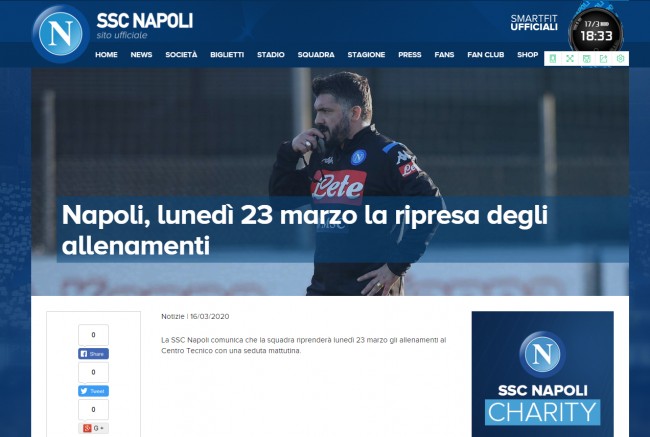Click the SSC Napoli crest logo
650x437 pixels.
click(x=61, y=34)
